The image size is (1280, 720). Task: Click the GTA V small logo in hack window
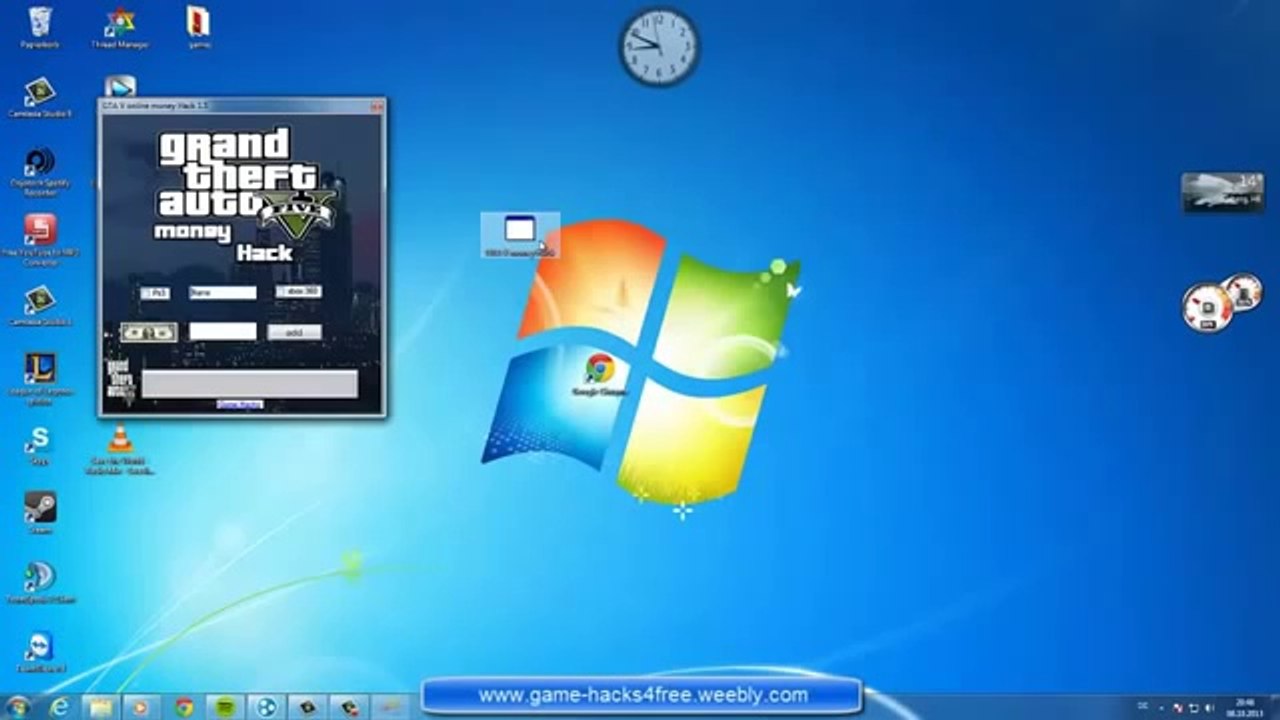(120, 382)
